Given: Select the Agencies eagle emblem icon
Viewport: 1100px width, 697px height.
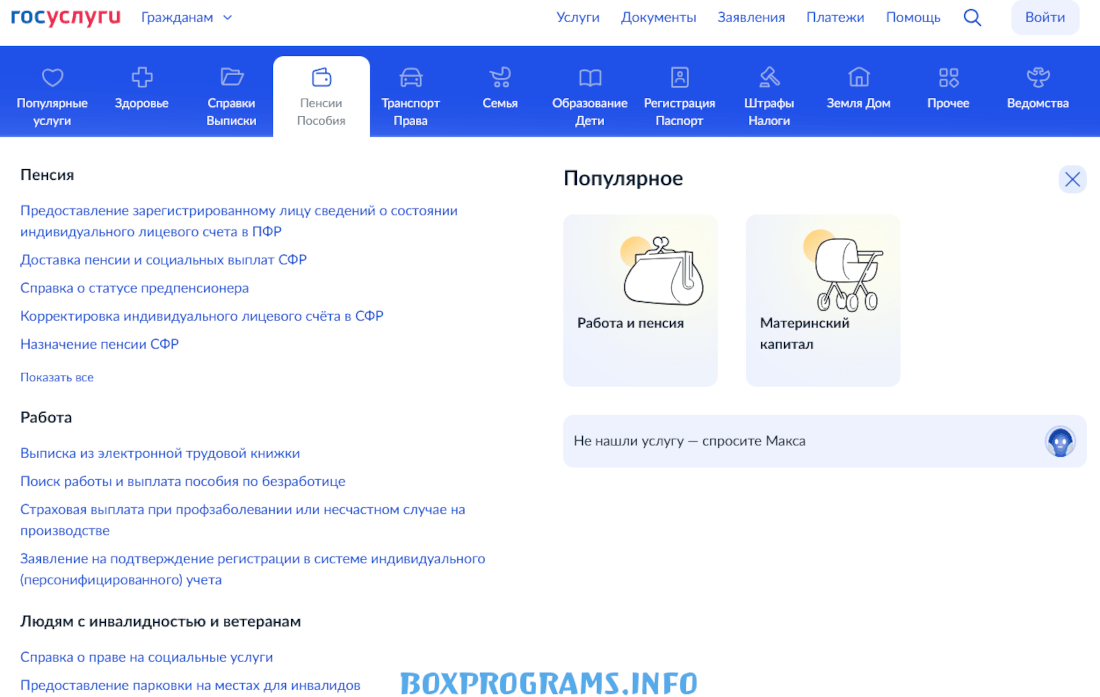Looking at the screenshot, I should 1038,76.
